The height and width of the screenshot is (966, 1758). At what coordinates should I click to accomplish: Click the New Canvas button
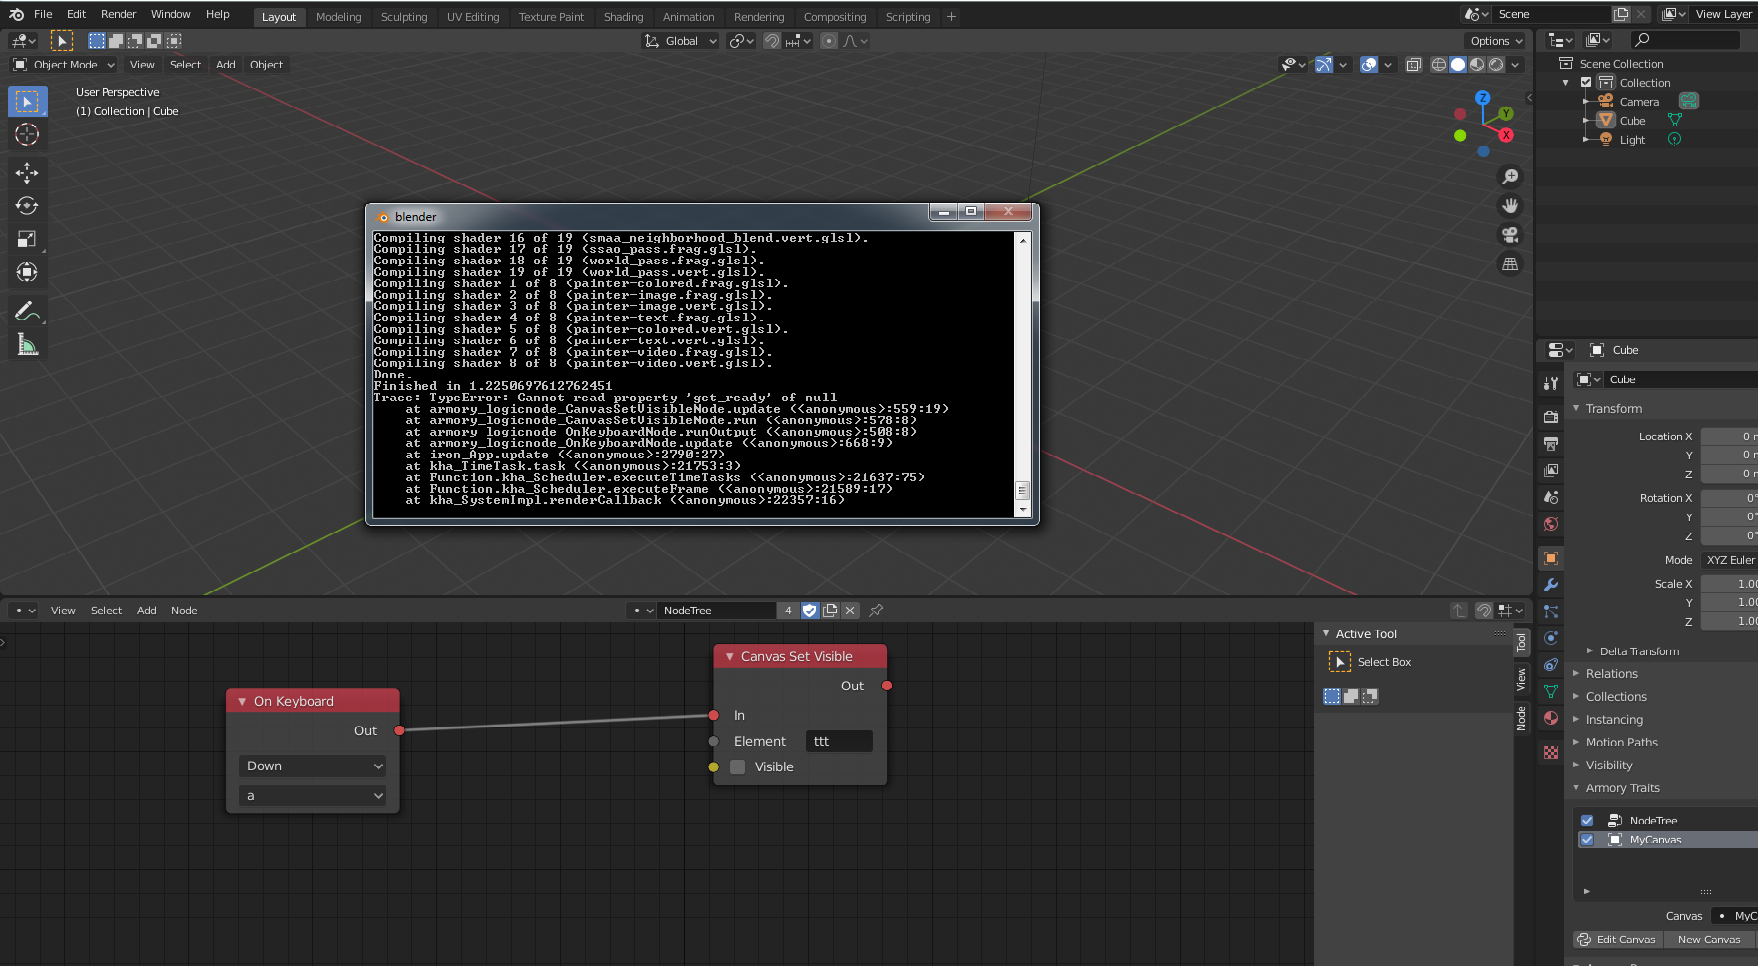1708,939
